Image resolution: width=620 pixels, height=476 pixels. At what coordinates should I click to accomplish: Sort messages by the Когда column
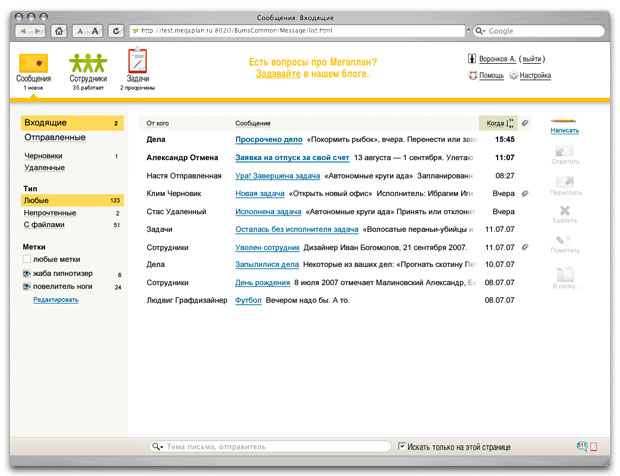point(495,123)
